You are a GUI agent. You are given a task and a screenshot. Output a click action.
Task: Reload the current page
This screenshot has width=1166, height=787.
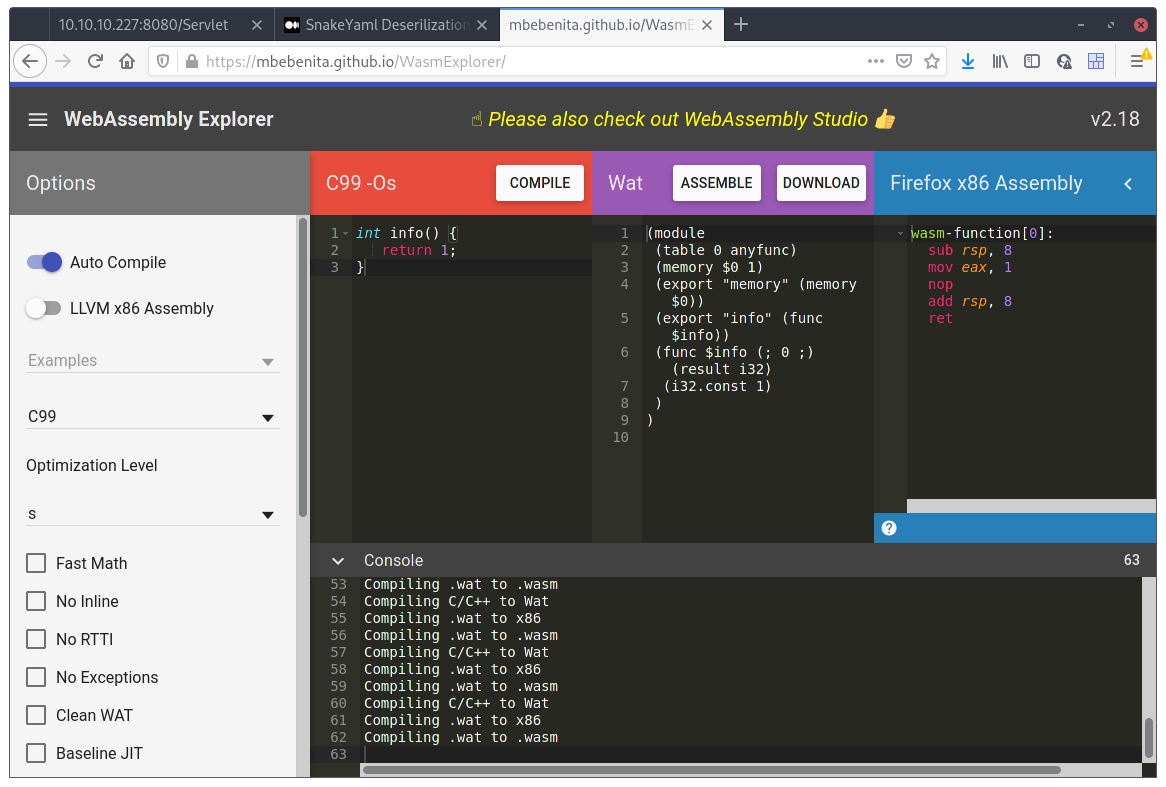point(95,61)
